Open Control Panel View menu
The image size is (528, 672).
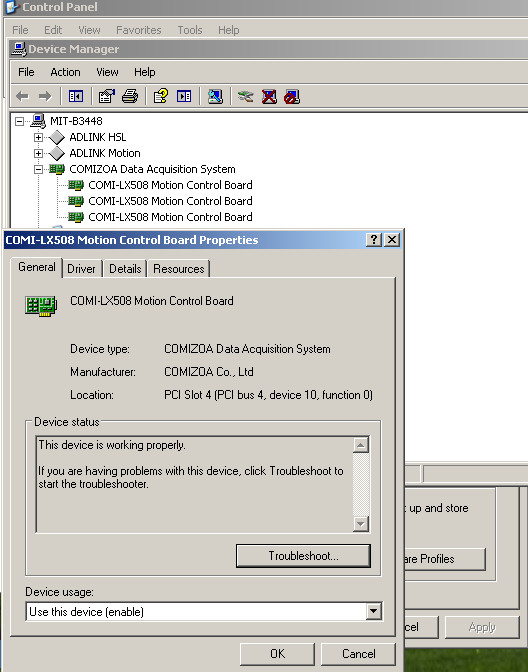[x=89, y=30]
